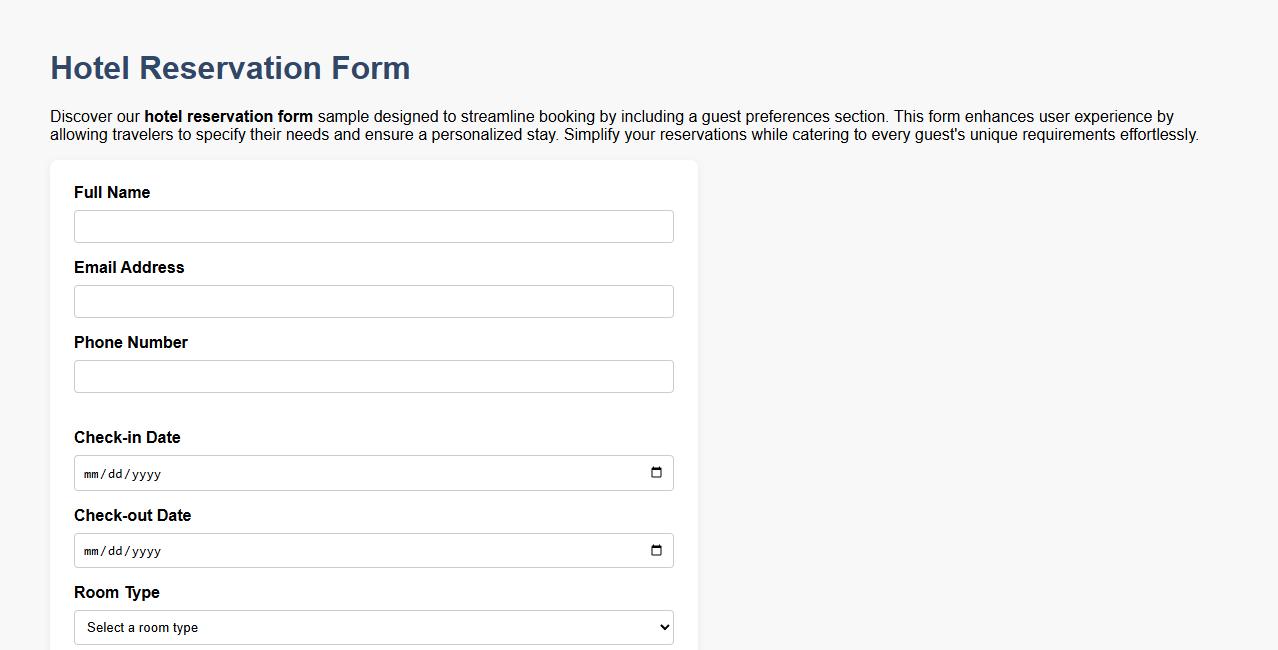Open the Check-out Date calendar picker icon
The image size is (1278, 650).
coord(658,550)
